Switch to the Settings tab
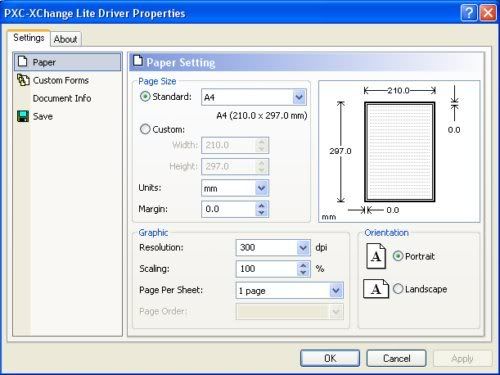Image resolution: width=500 pixels, height=375 pixels. [x=29, y=38]
